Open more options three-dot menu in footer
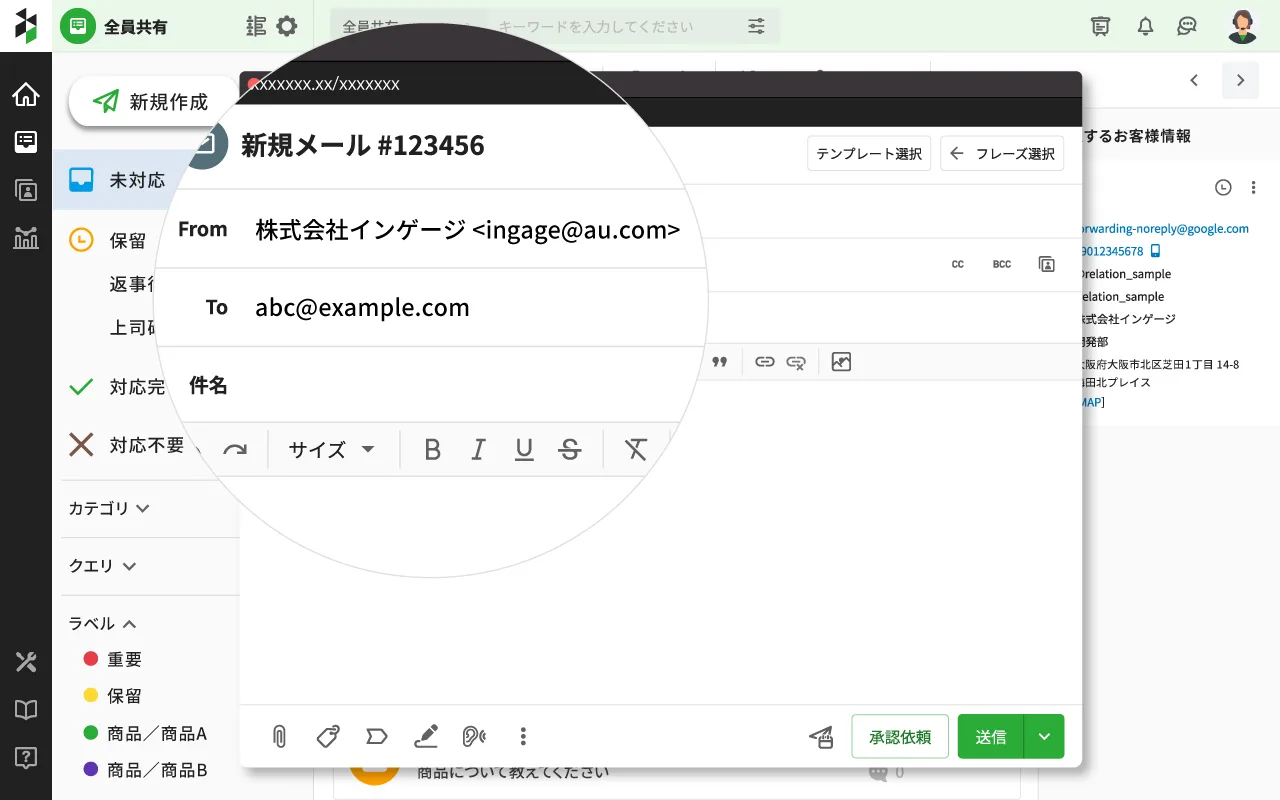 [523, 737]
